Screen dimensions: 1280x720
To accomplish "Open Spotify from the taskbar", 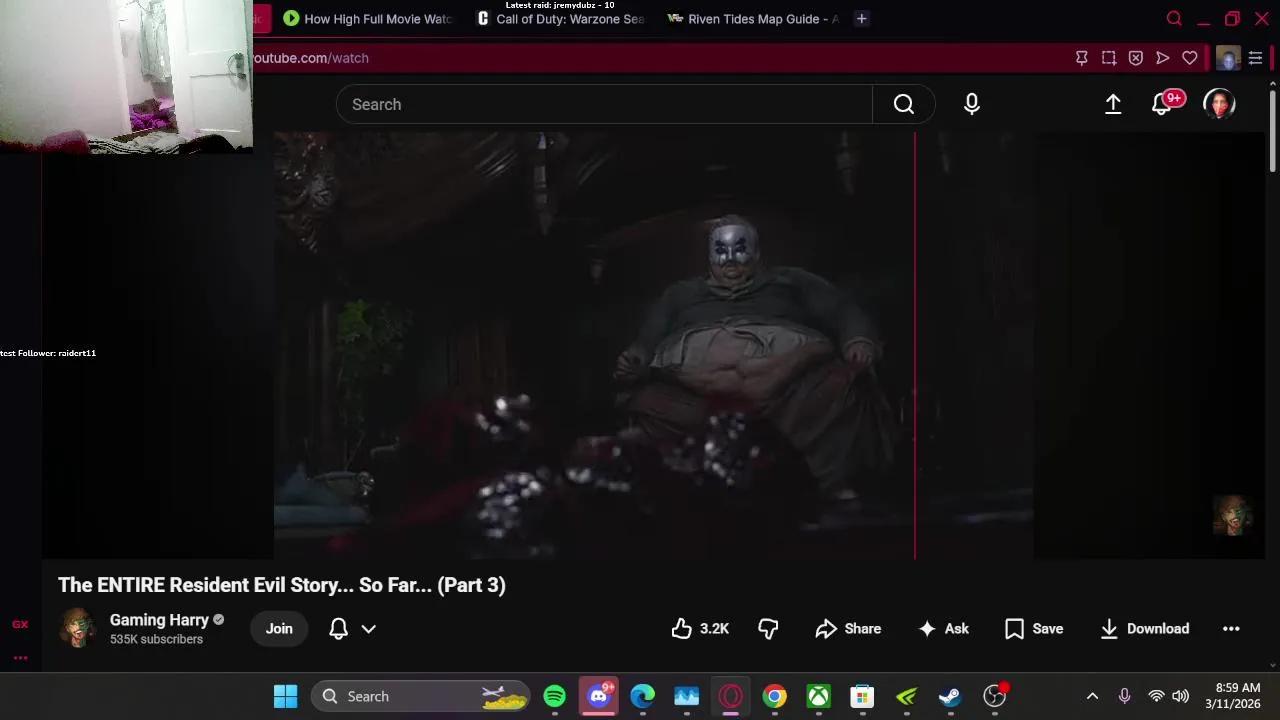I will pyautogui.click(x=555, y=696).
